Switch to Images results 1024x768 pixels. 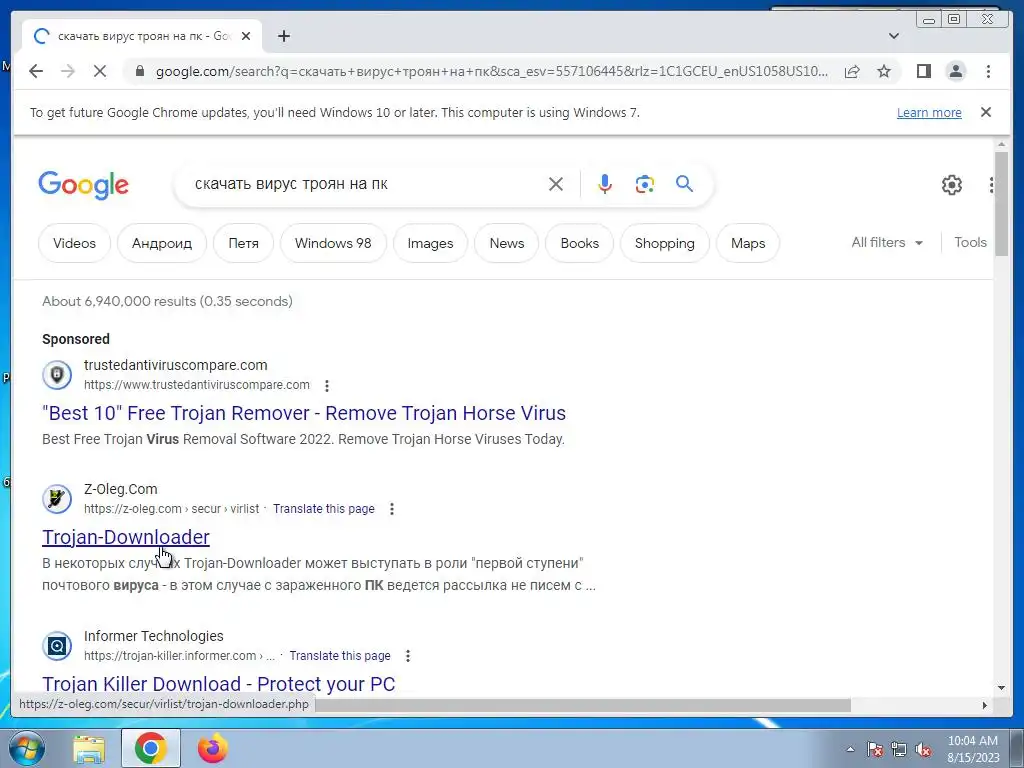[x=430, y=243]
